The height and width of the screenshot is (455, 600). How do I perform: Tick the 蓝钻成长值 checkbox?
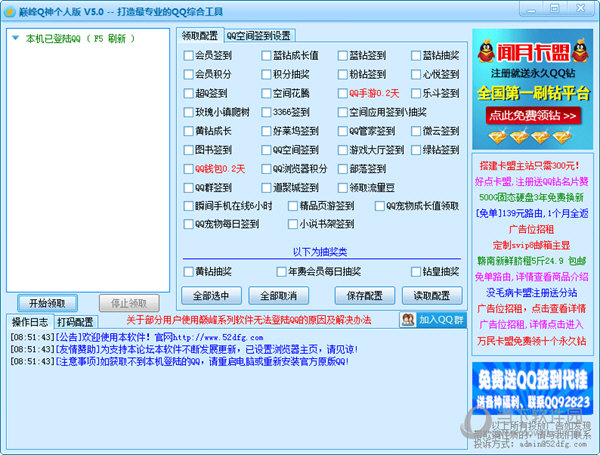266,56
